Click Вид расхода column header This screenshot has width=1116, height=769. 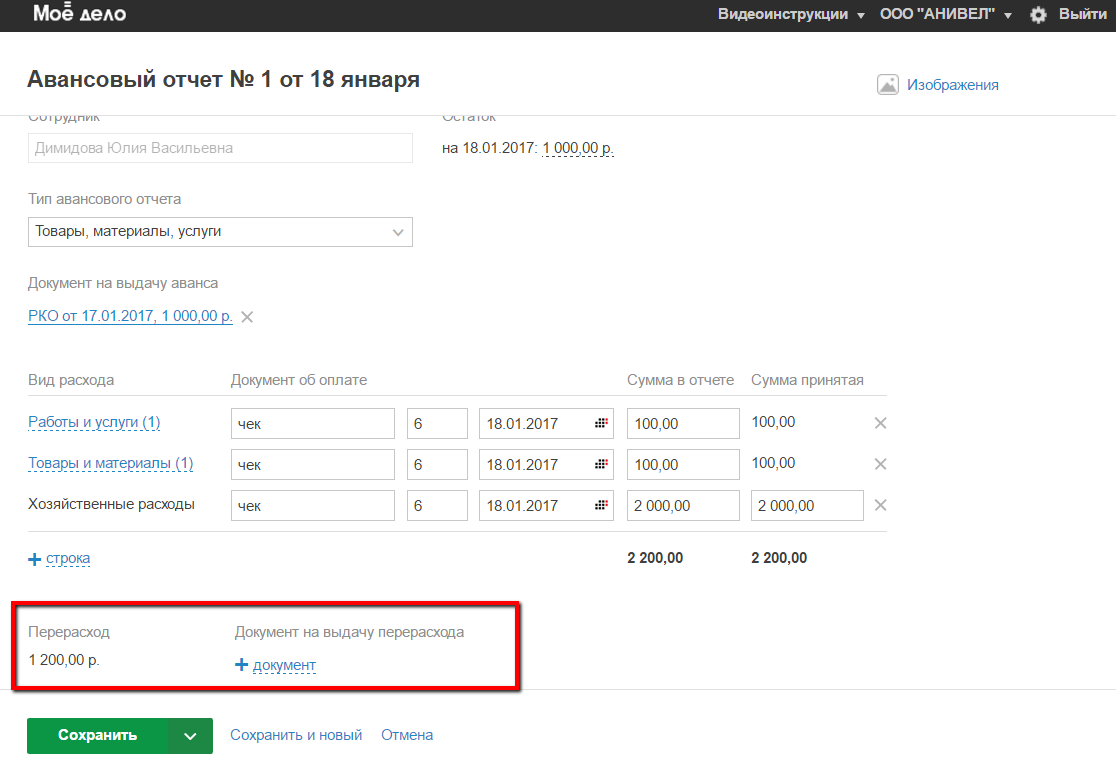click(x=71, y=380)
